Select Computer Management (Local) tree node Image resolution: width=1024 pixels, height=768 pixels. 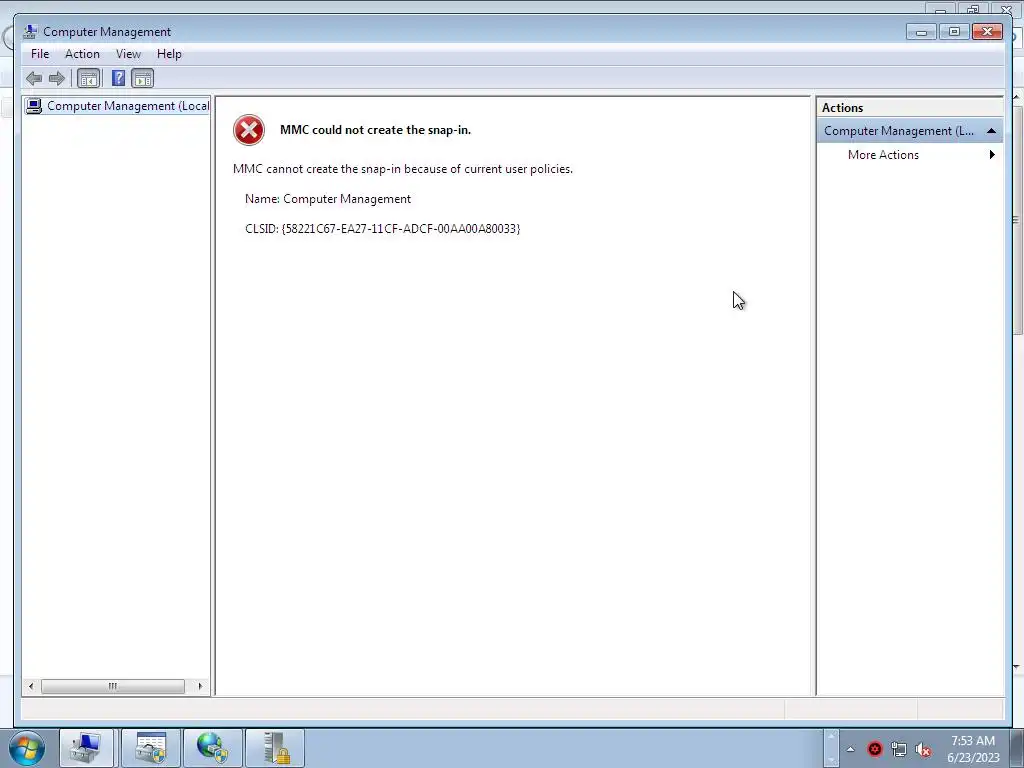click(118, 106)
